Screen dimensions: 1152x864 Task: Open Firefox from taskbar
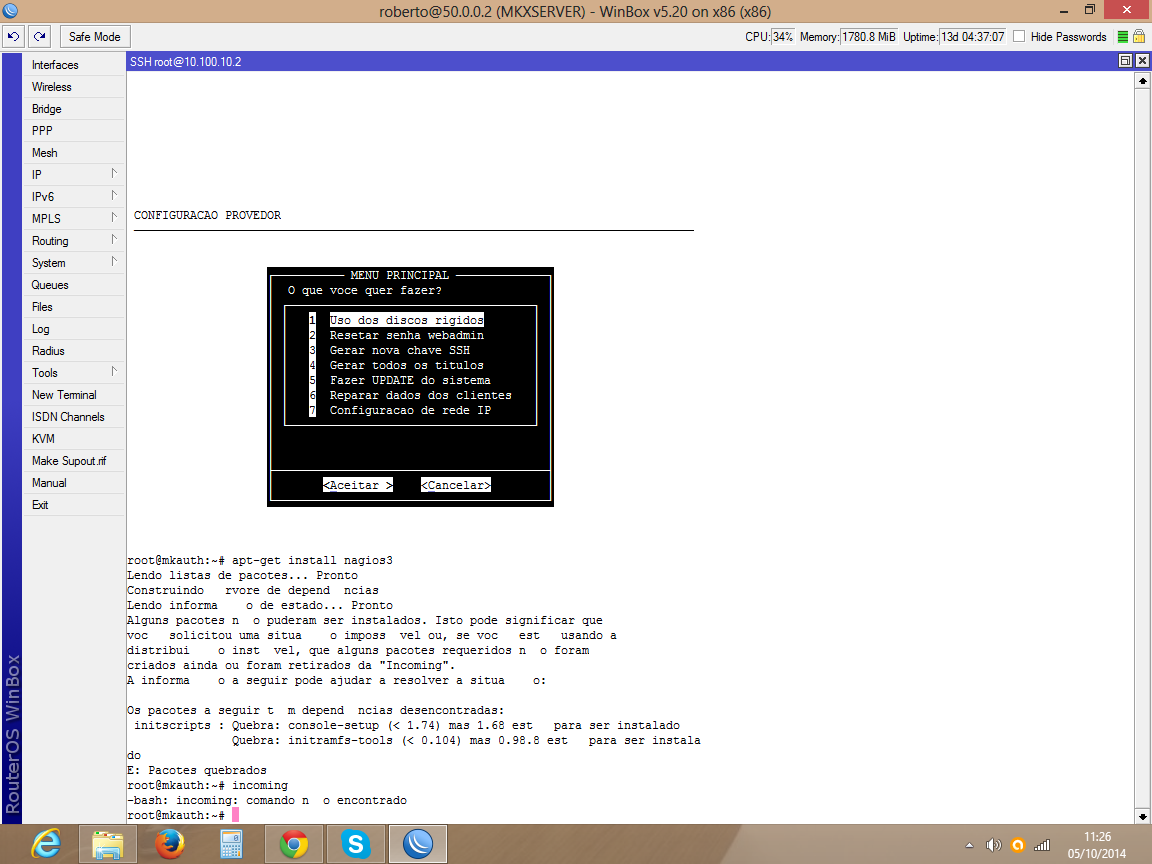(x=170, y=845)
